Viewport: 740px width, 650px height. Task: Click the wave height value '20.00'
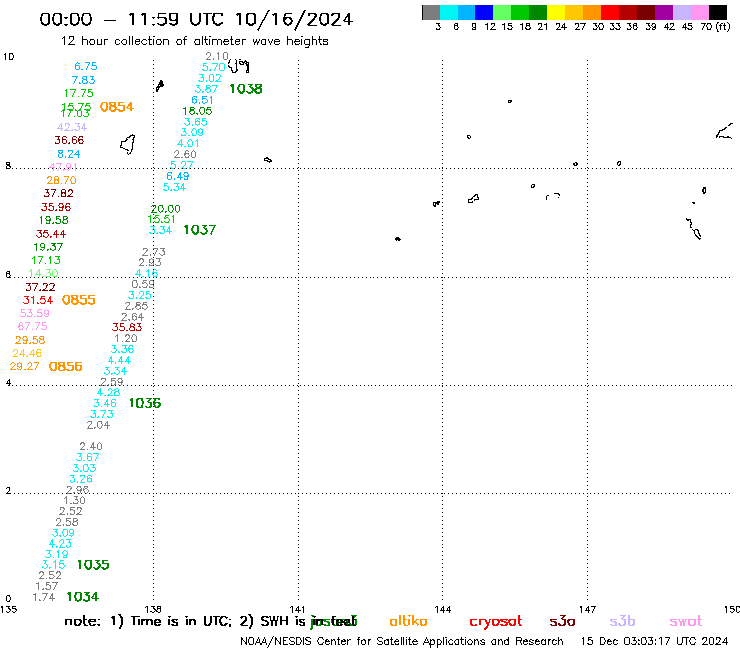coord(166,209)
